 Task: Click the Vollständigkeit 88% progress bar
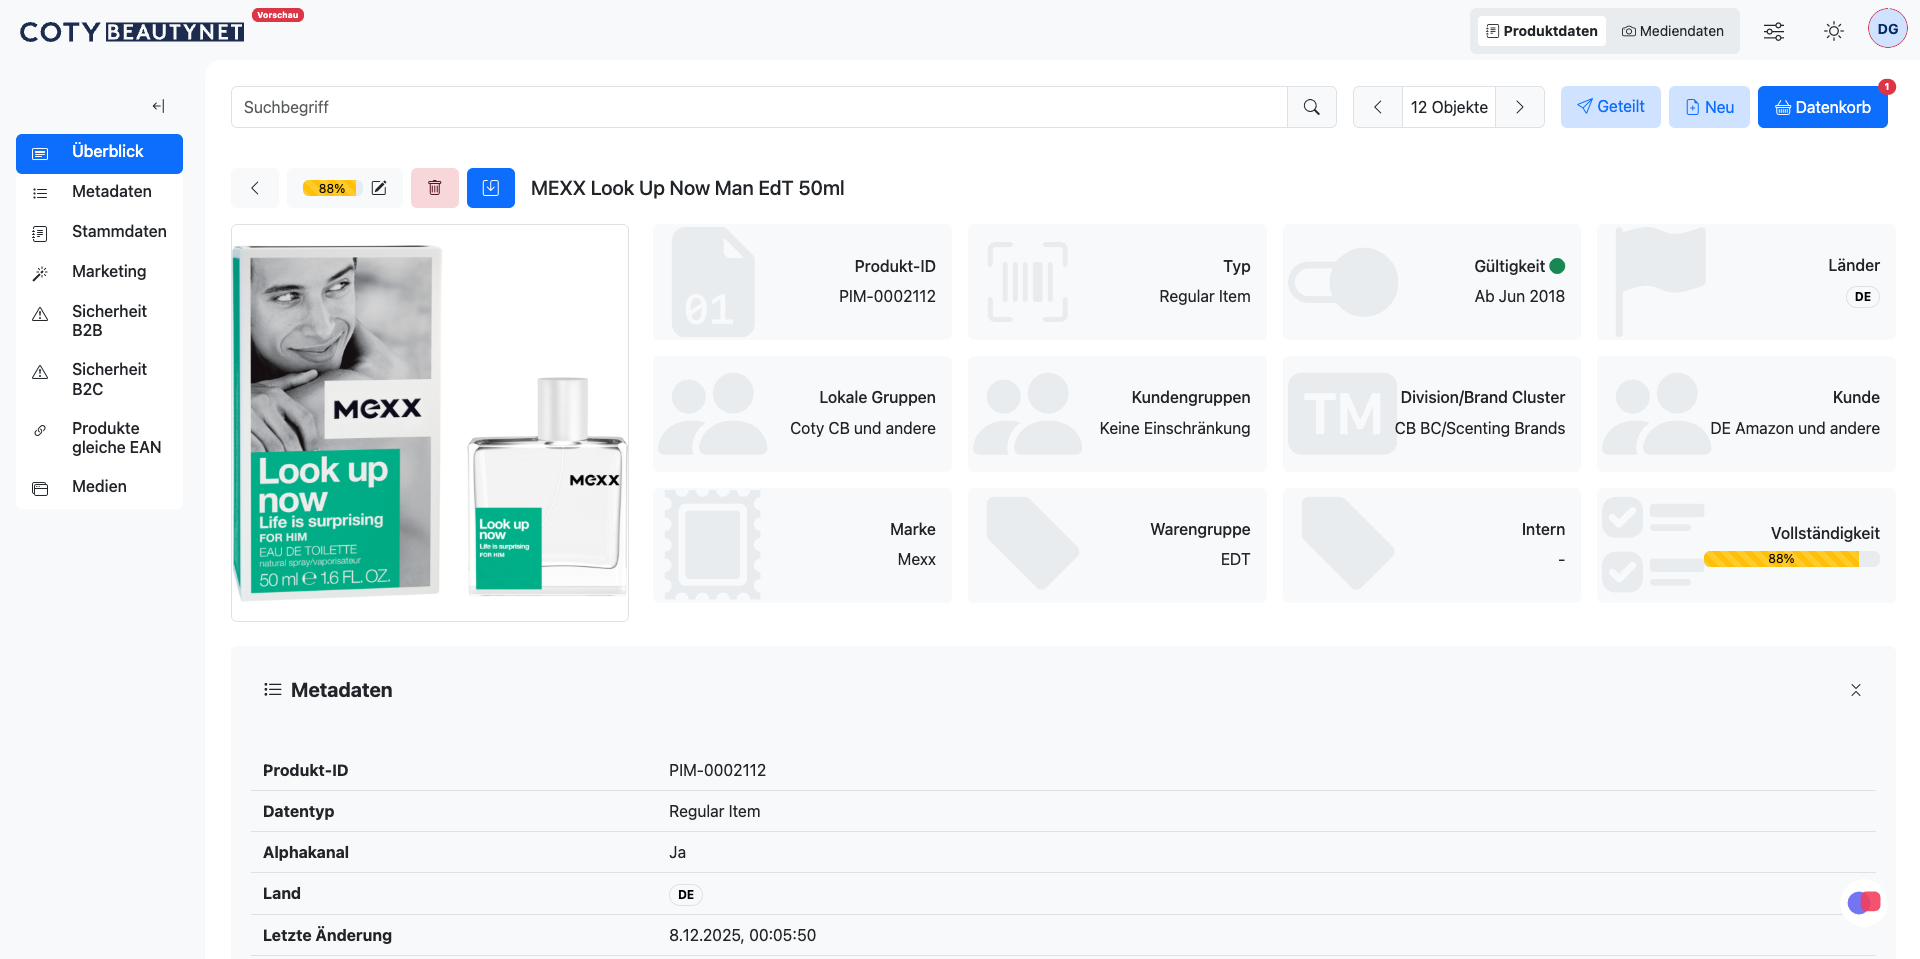[x=1791, y=559]
